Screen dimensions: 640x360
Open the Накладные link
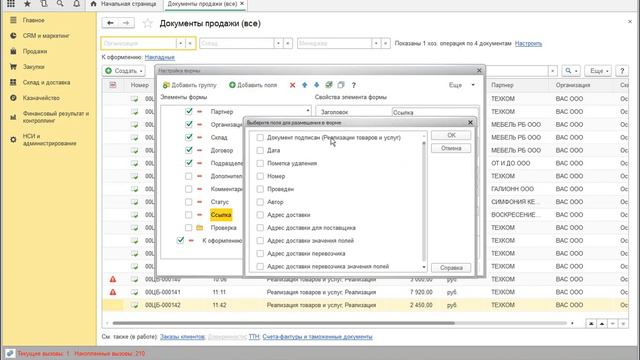coord(160,58)
